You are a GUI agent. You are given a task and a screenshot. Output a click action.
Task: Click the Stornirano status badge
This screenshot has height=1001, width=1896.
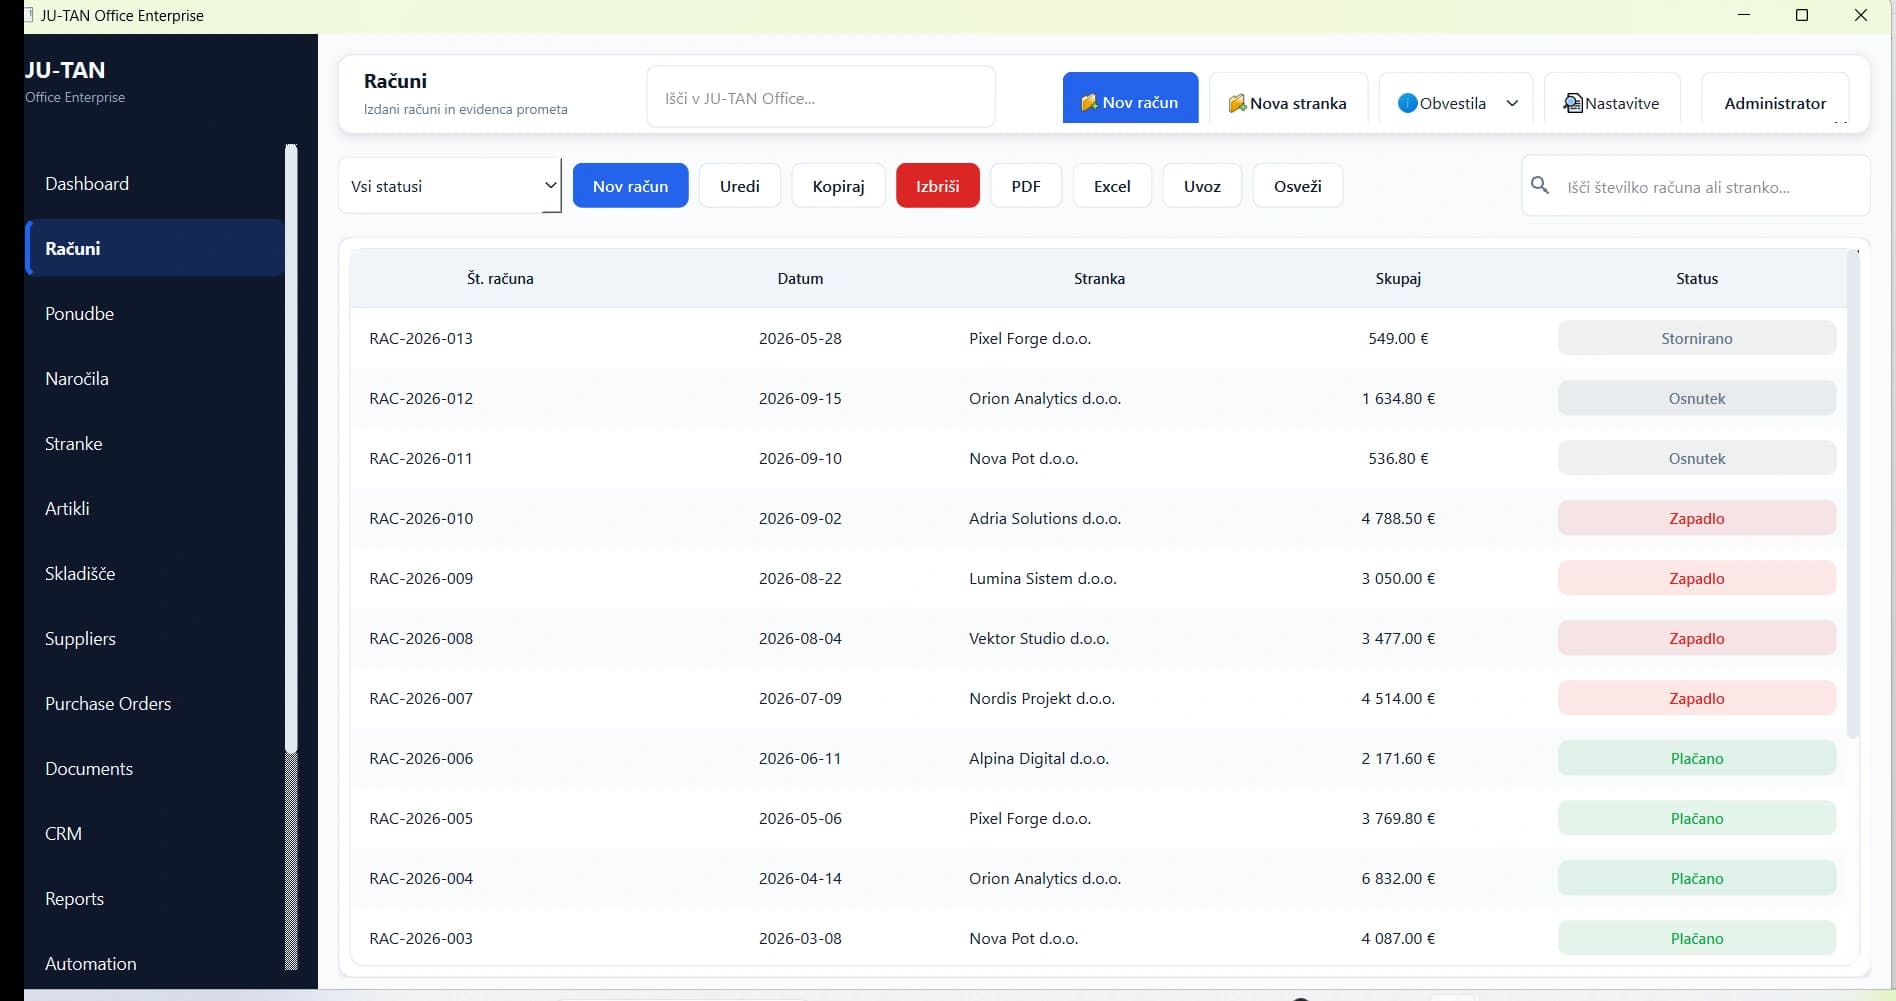tap(1697, 338)
